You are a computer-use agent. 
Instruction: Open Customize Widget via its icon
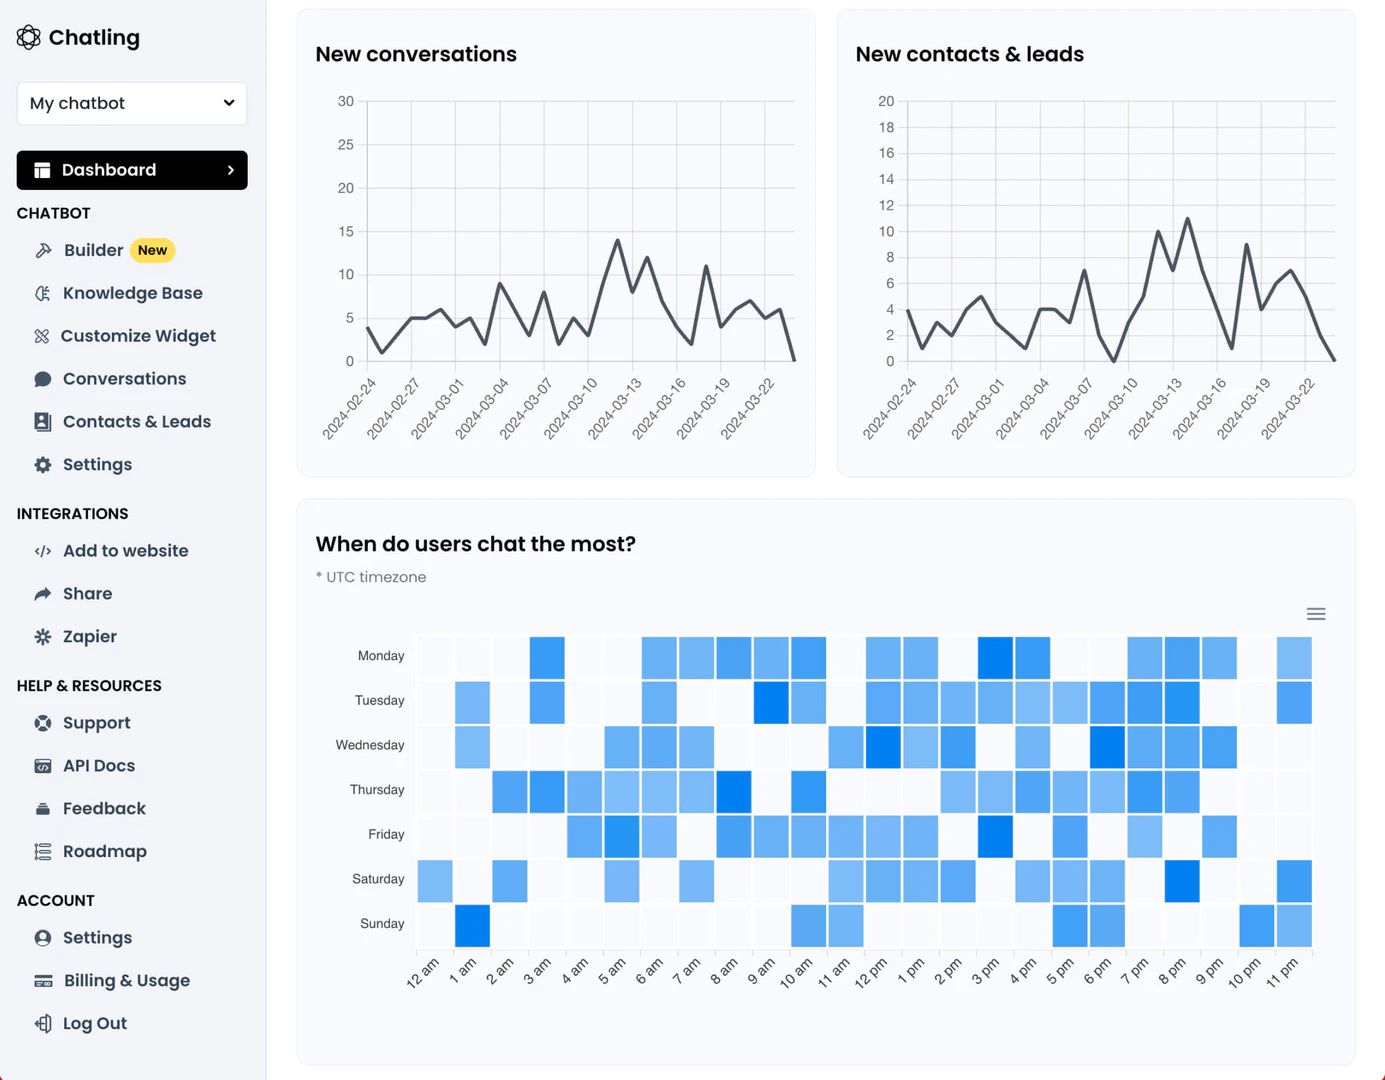coord(43,336)
